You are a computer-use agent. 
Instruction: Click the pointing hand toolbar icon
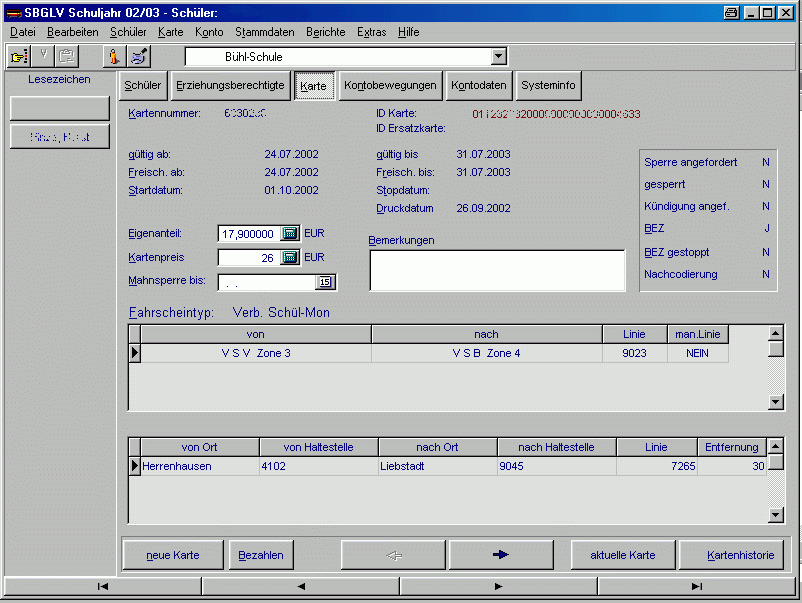pyautogui.click(x=19, y=56)
